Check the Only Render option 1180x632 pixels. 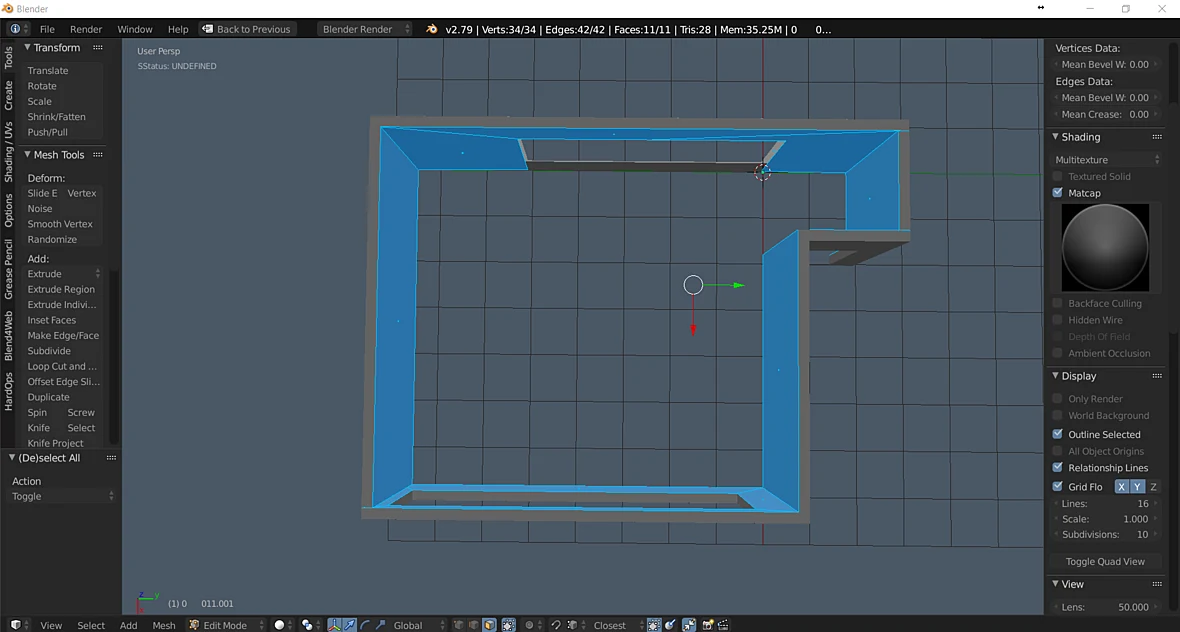[x=1057, y=399]
